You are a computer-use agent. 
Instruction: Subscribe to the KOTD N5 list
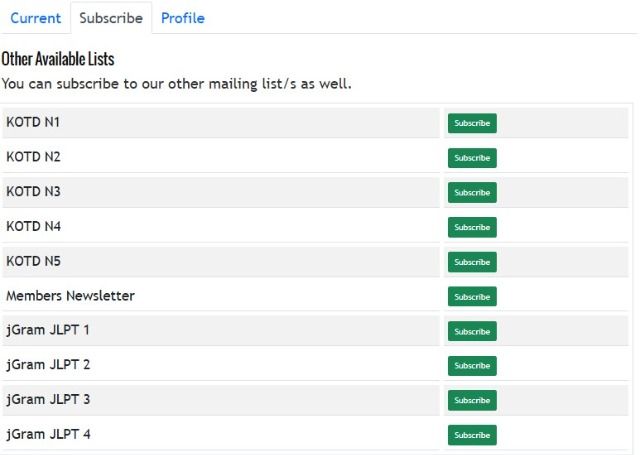click(x=472, y=262)
